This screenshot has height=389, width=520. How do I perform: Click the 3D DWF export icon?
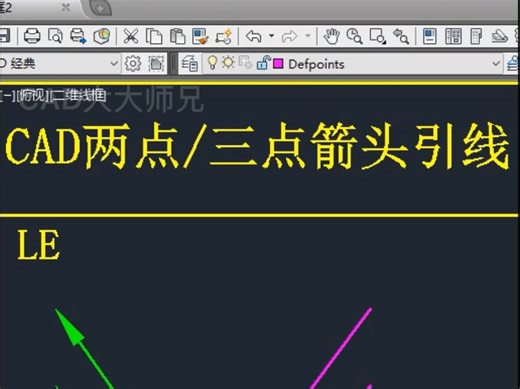tap(102, 36)
